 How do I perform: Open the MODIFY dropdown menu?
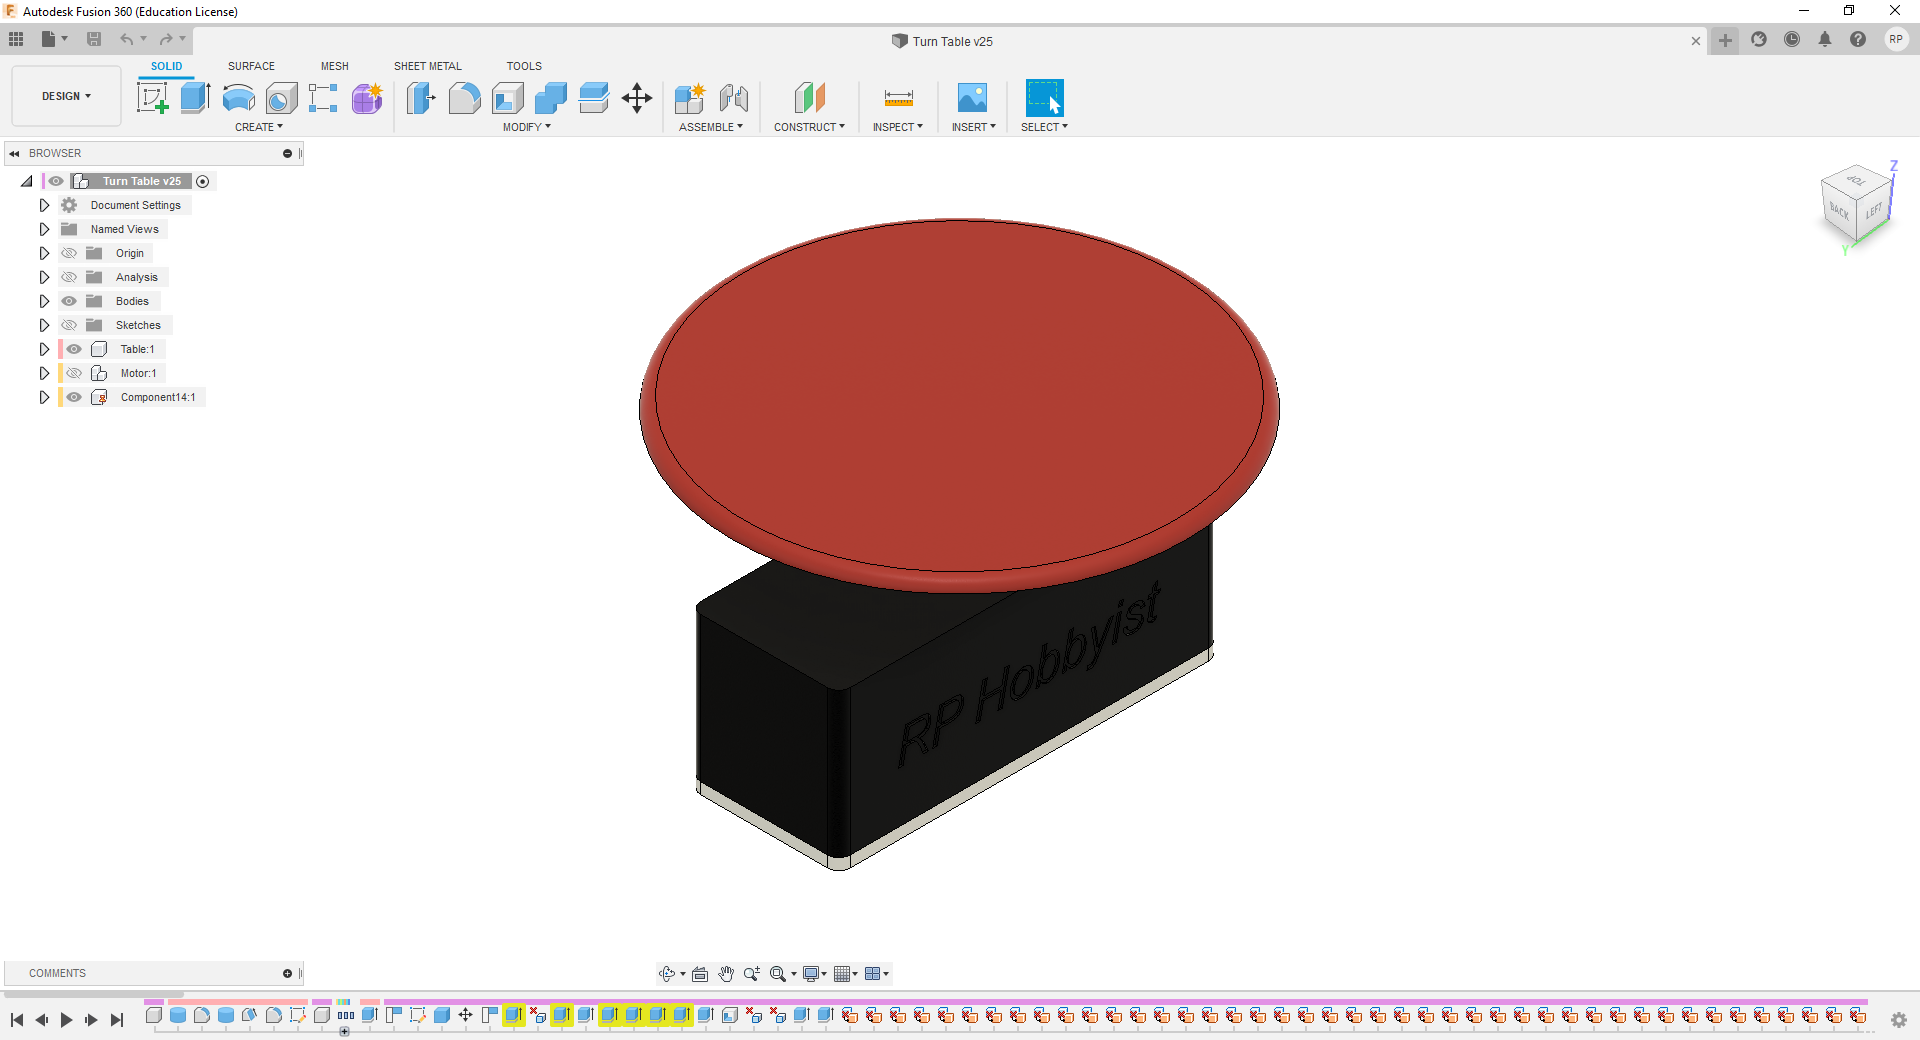(527, 127)
